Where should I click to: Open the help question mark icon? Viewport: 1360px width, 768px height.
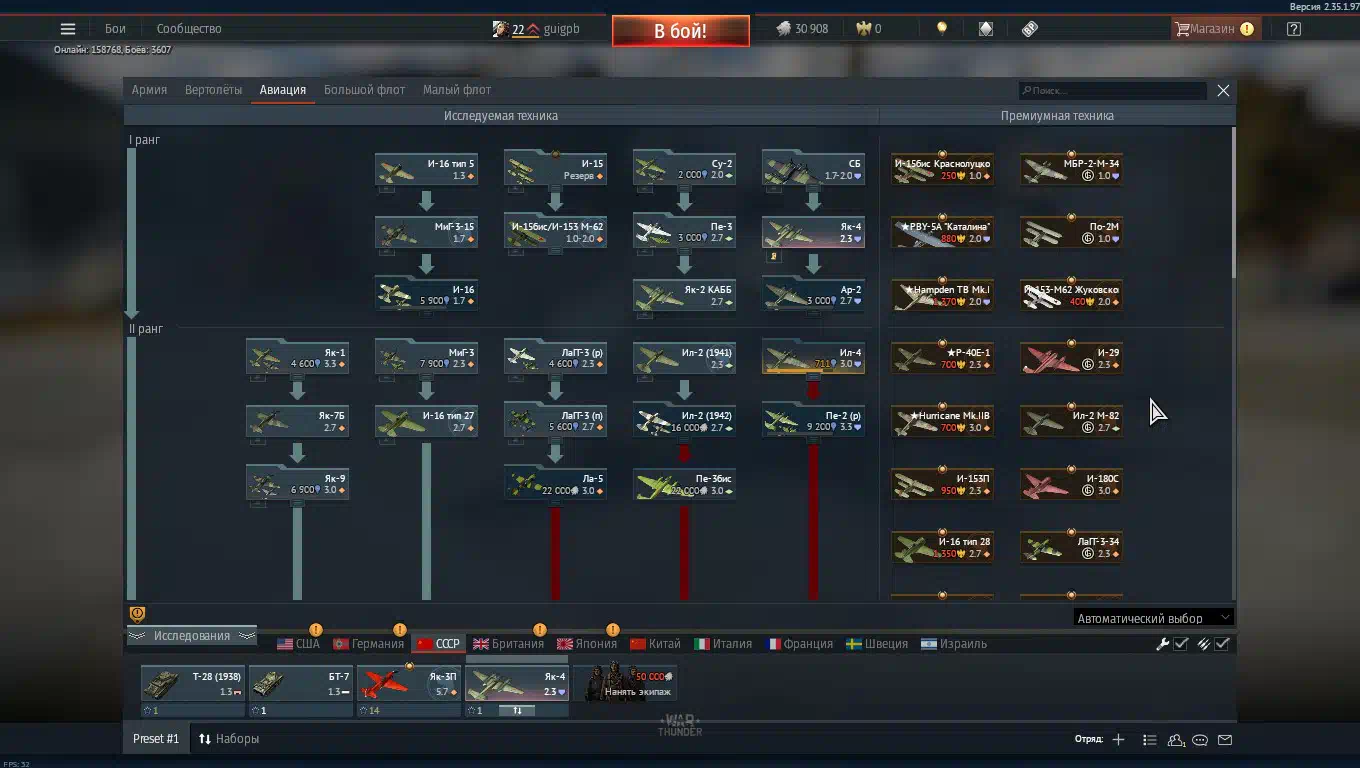tap(1294, 29)
